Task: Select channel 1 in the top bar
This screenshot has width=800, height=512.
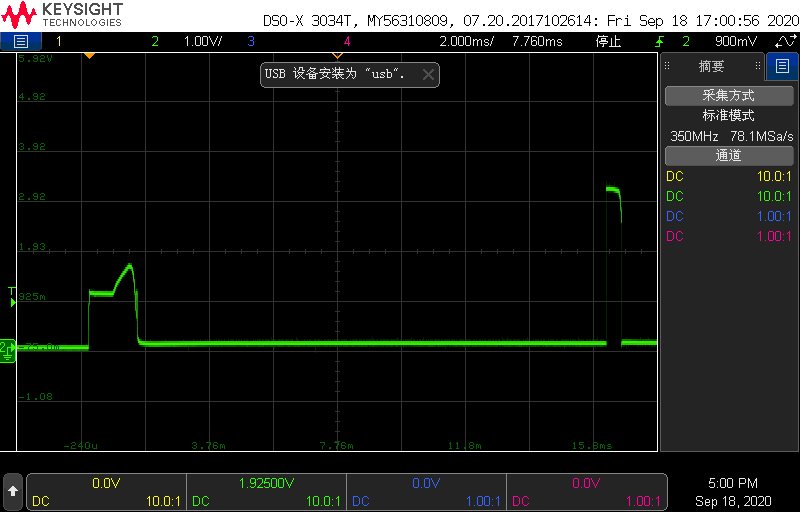Action: (x=59, y=41)
